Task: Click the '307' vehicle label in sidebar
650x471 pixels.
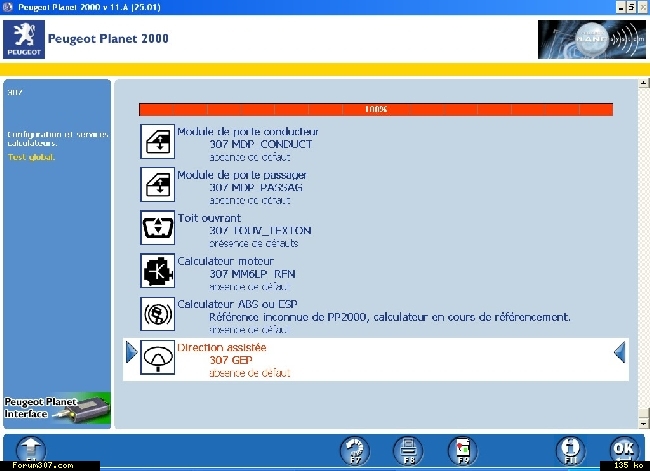Action: (15, 92)
